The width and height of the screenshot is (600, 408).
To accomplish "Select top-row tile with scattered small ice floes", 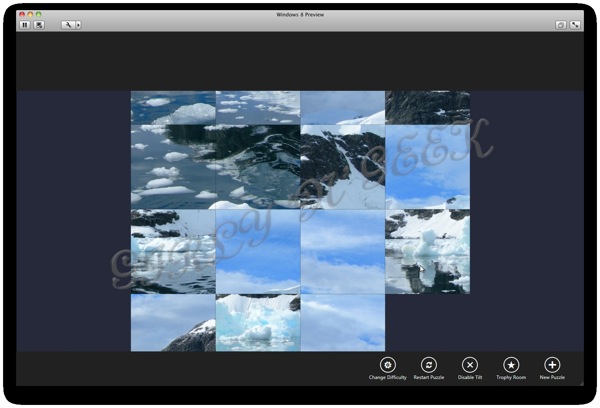I will pos(258,108).
